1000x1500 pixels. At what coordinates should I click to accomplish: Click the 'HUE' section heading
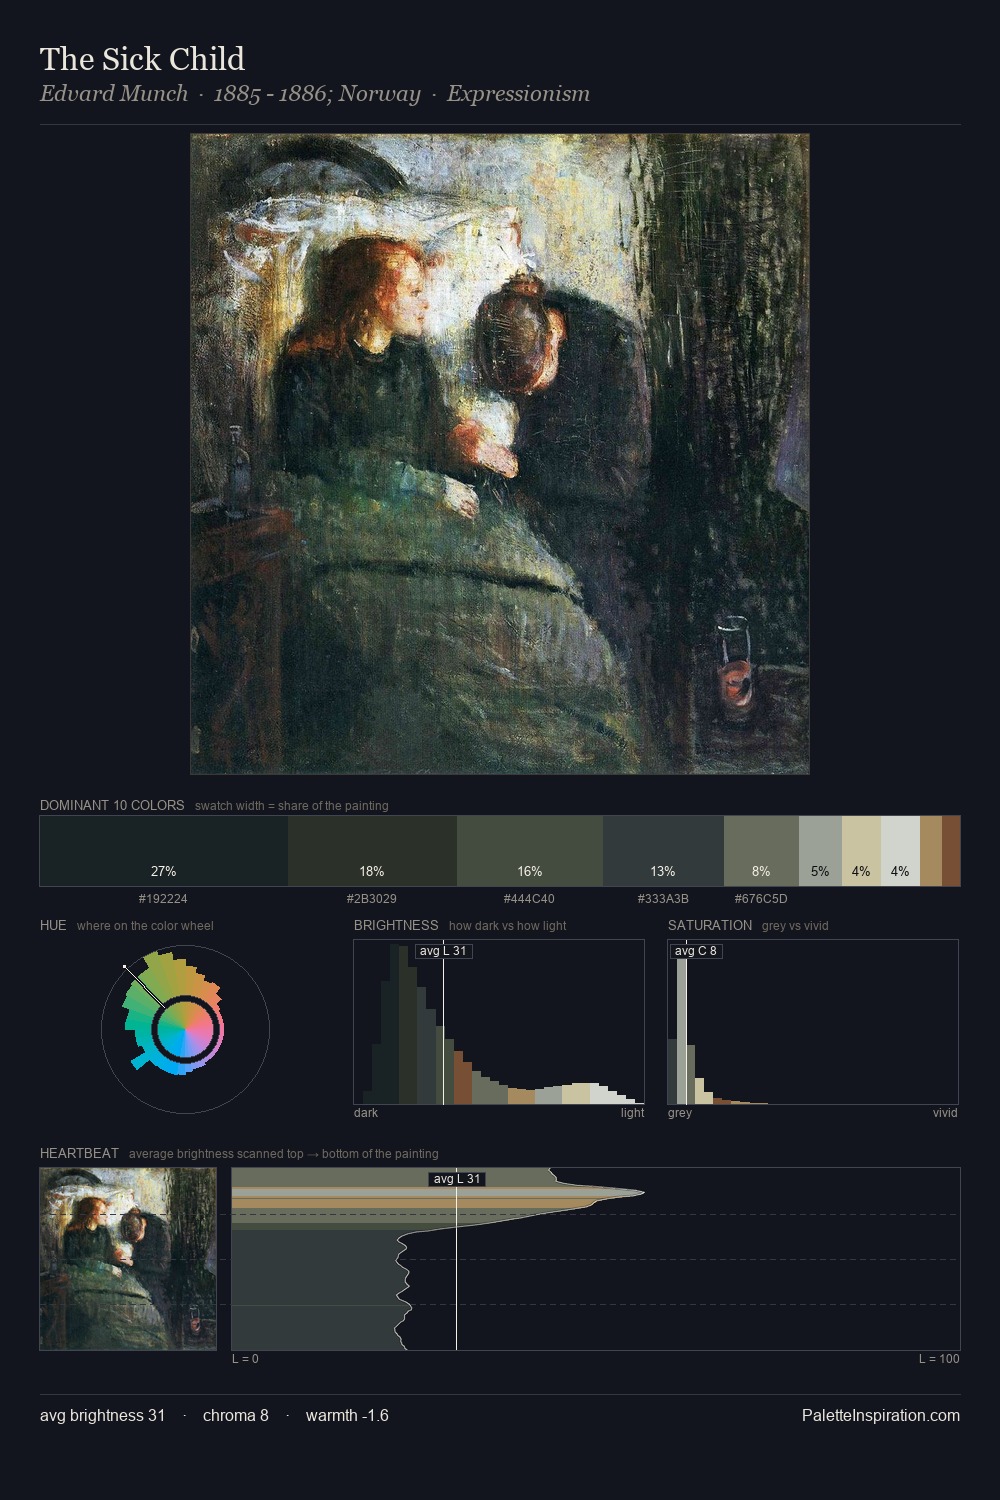[53, 925]
